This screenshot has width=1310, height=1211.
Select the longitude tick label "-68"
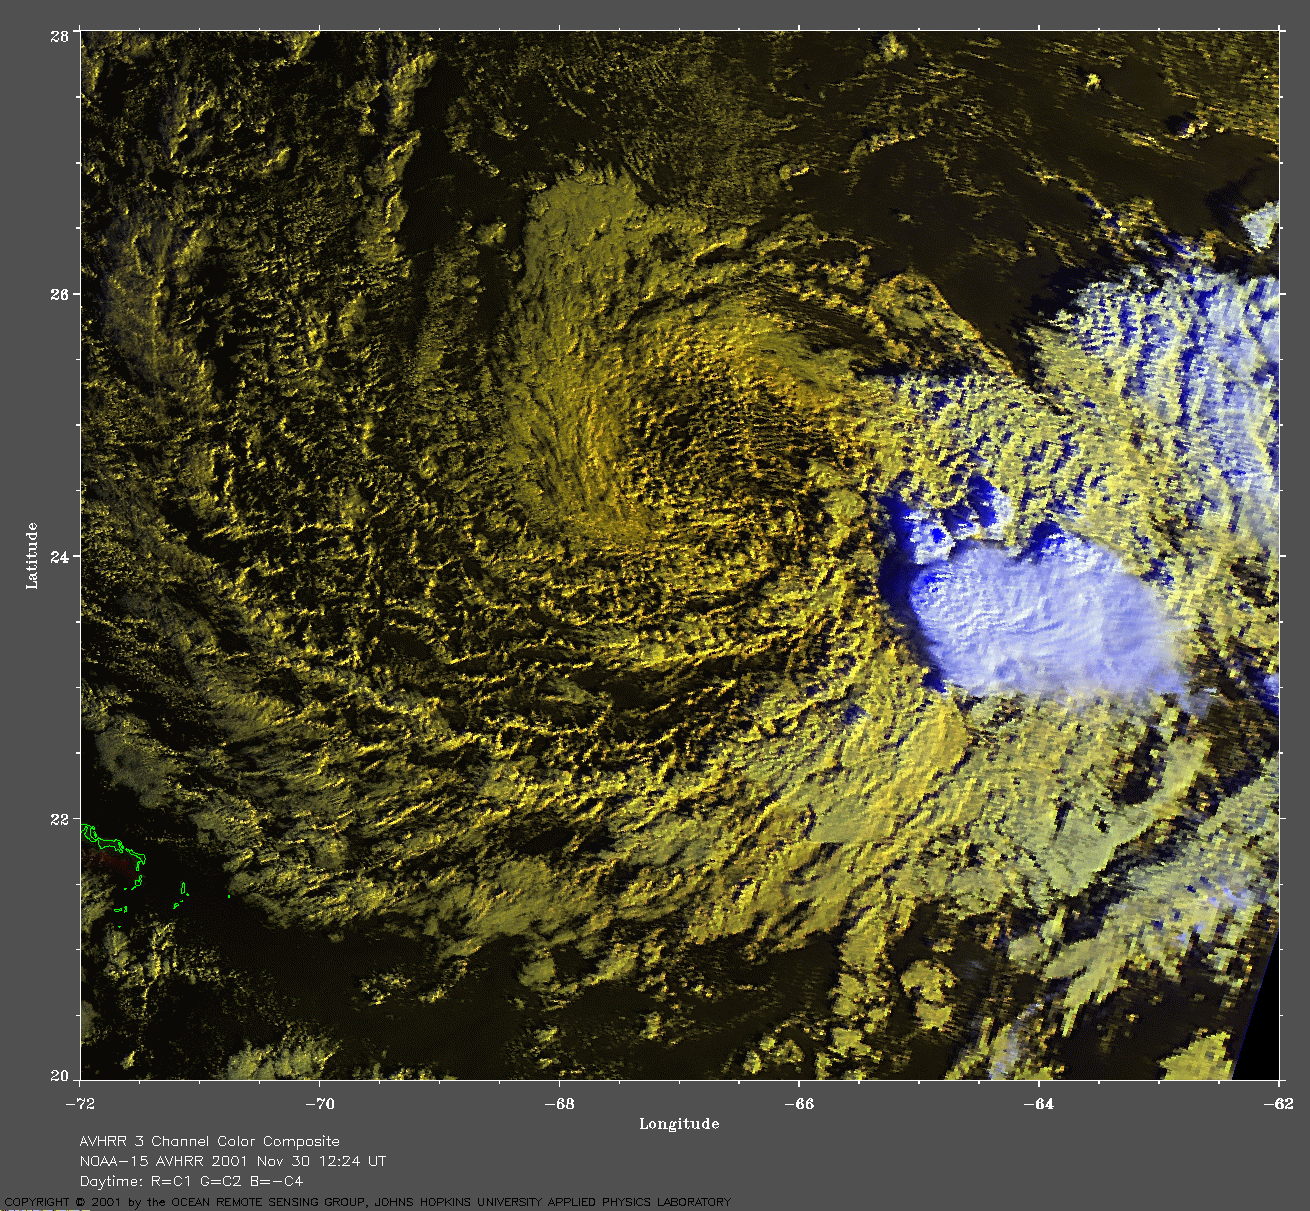tap(559, 1104)
